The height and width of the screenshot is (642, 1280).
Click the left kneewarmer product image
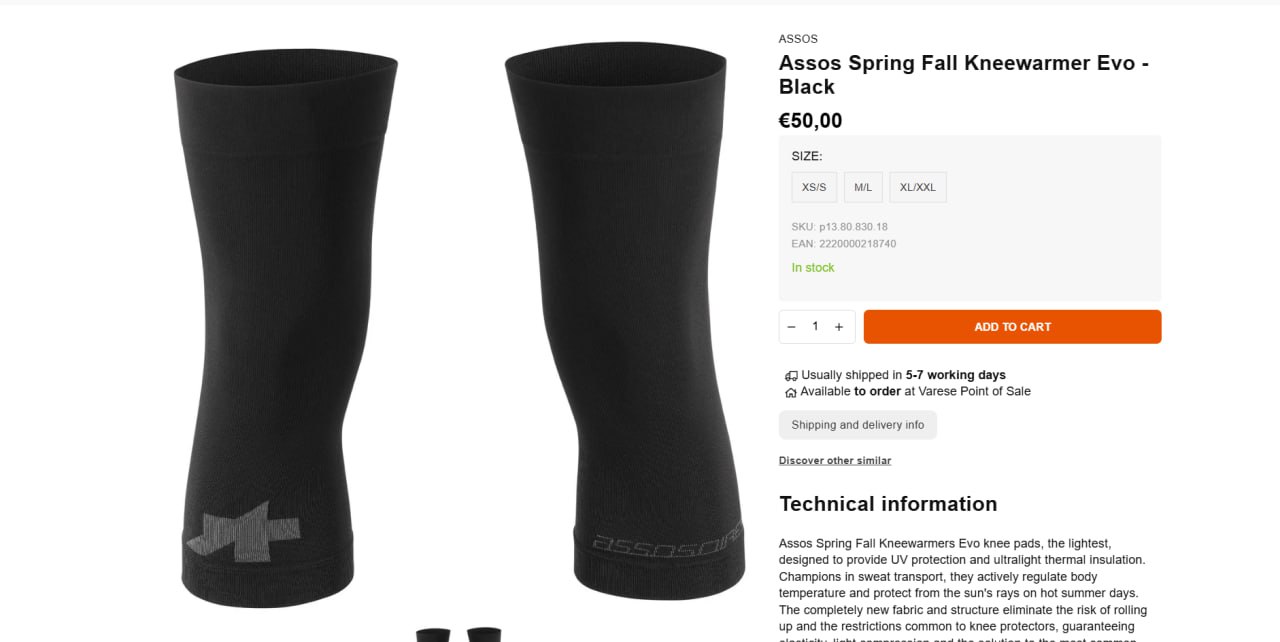(x=285, y=327)
